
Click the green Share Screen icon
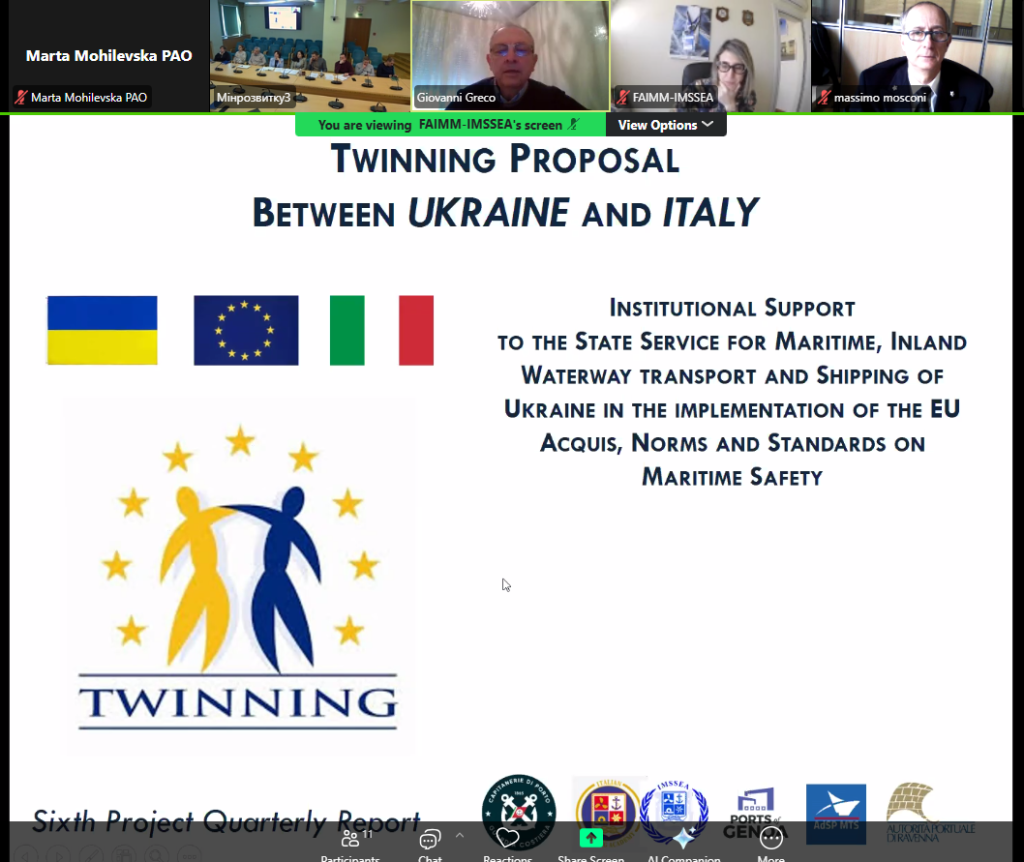pyautogui.click(x=591, y=838)
